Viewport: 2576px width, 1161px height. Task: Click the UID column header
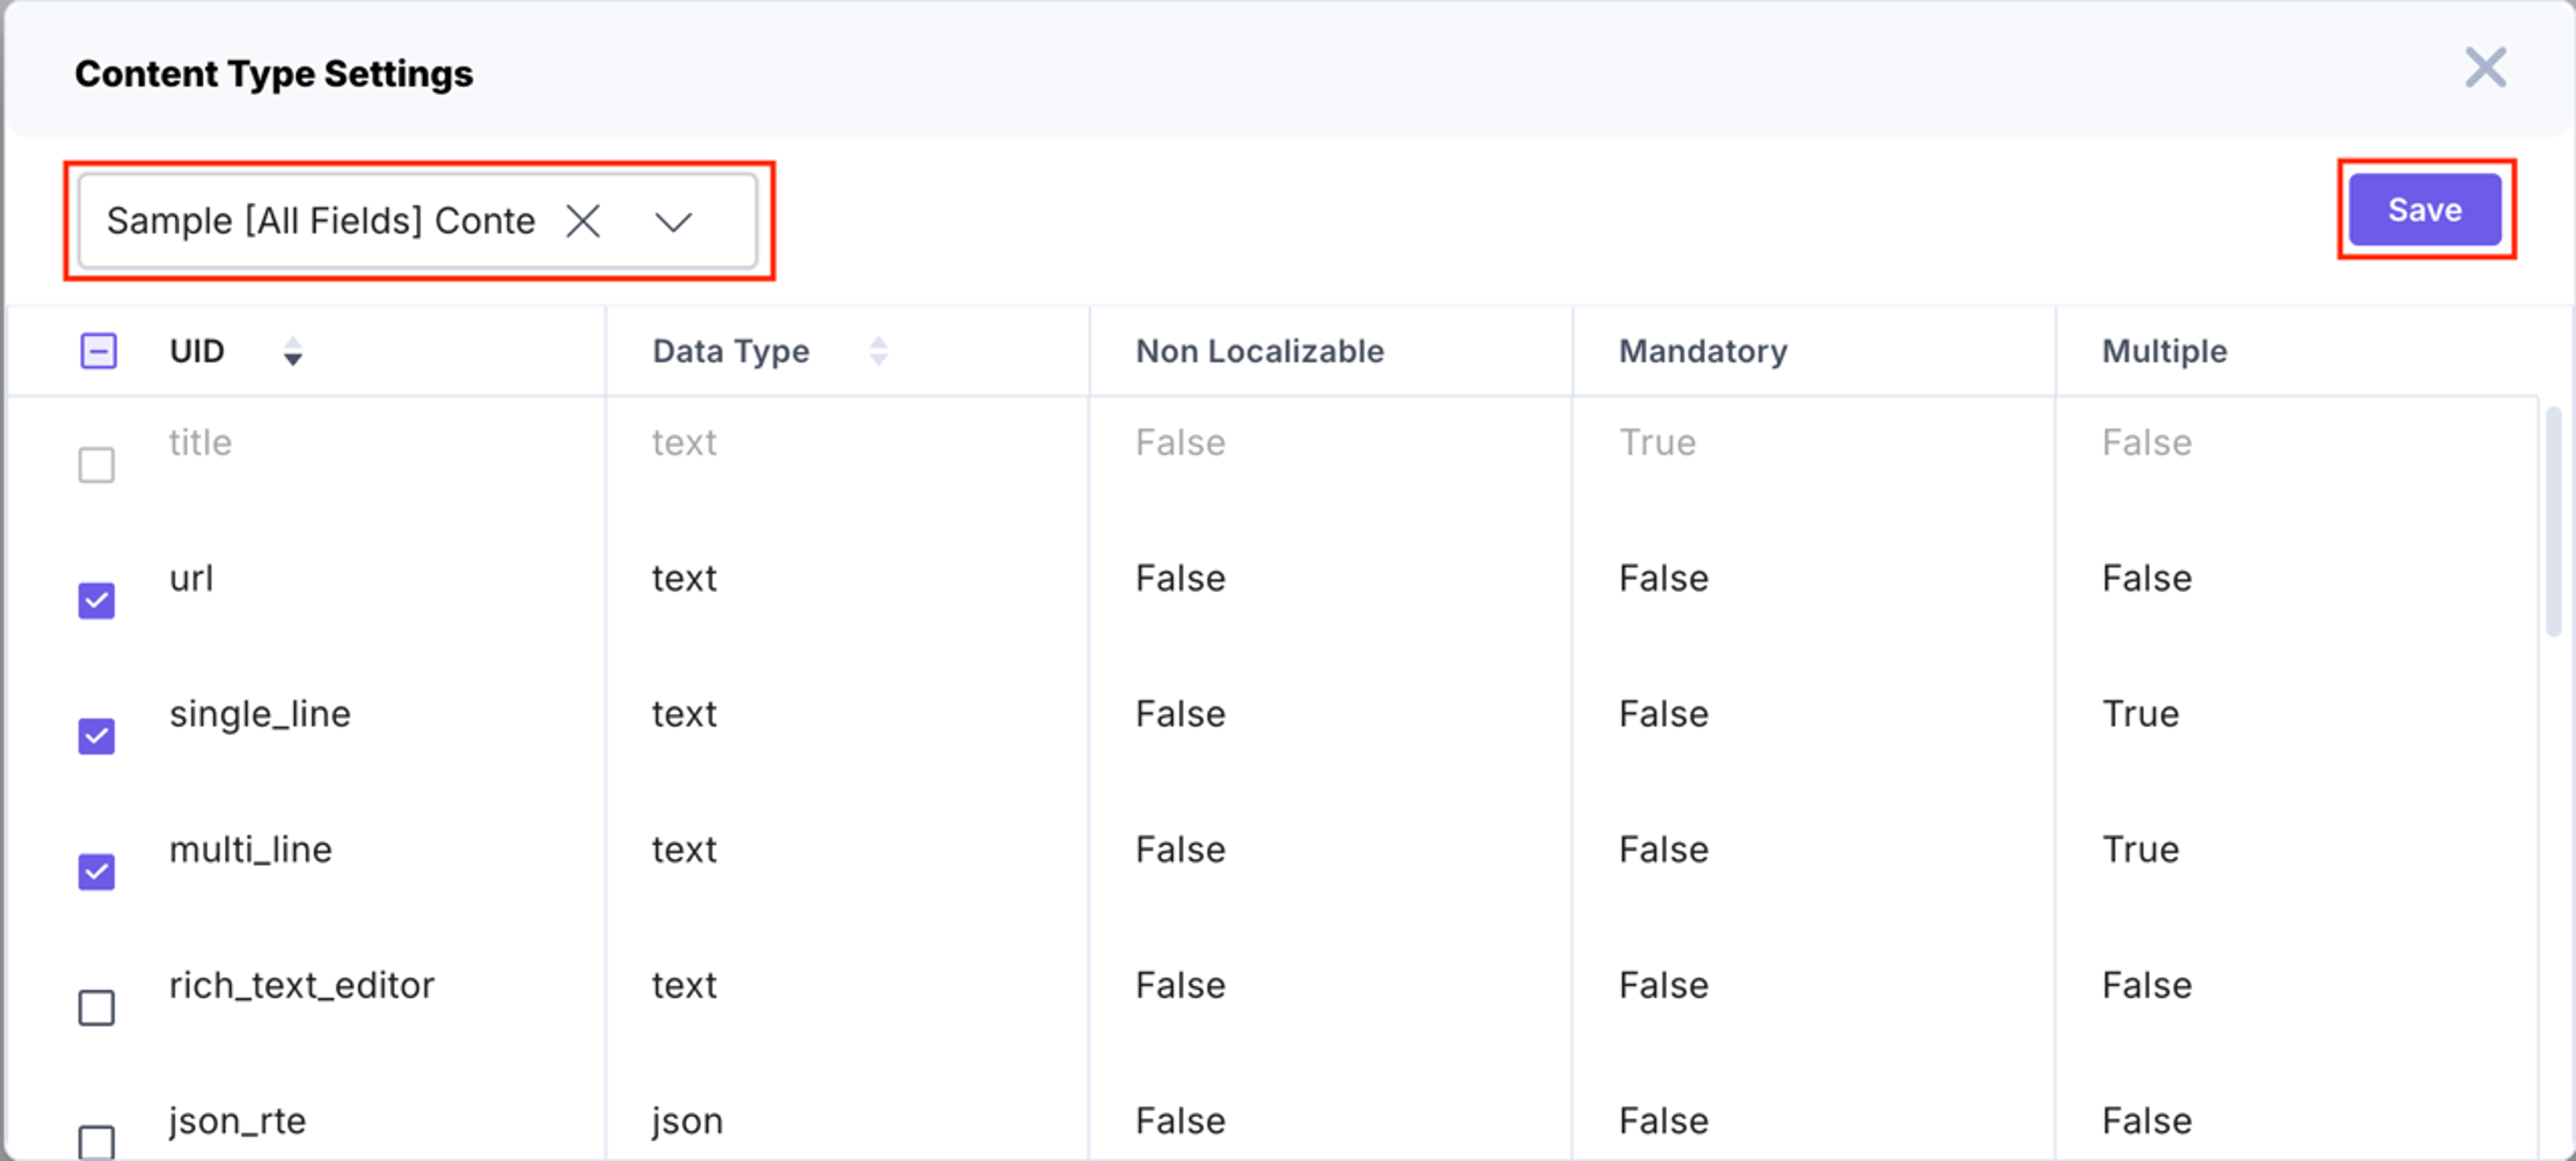tap(196, 351)
